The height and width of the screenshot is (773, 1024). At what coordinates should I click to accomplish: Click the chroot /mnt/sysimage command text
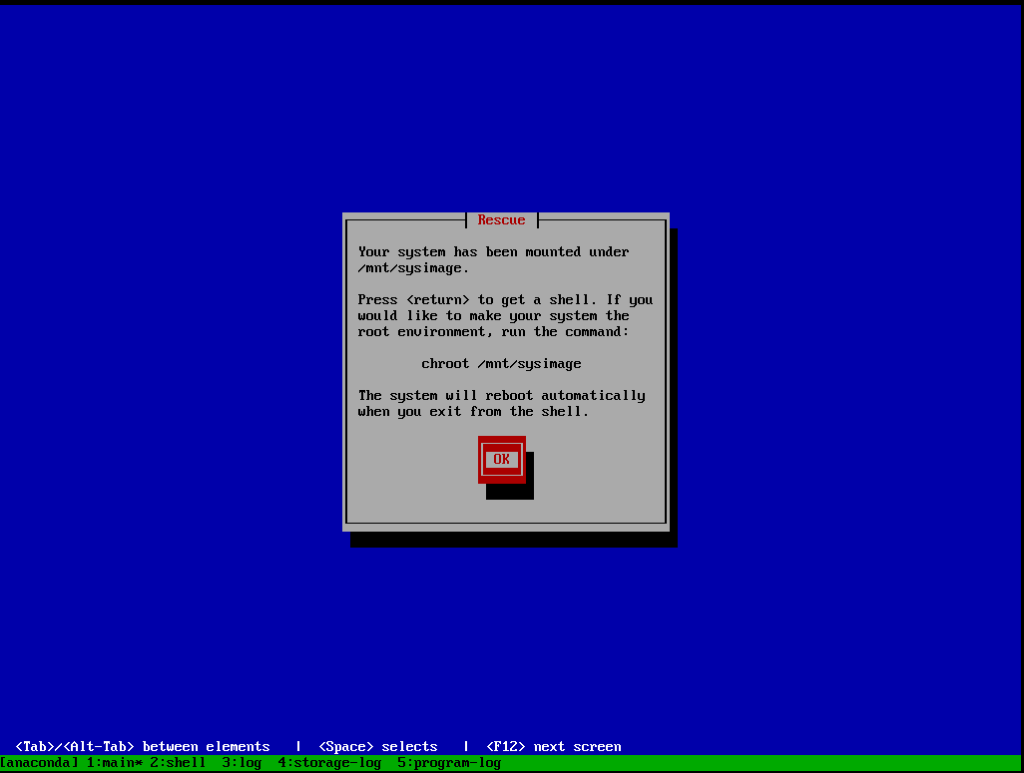pyautogui.click(x=500, y=363)
